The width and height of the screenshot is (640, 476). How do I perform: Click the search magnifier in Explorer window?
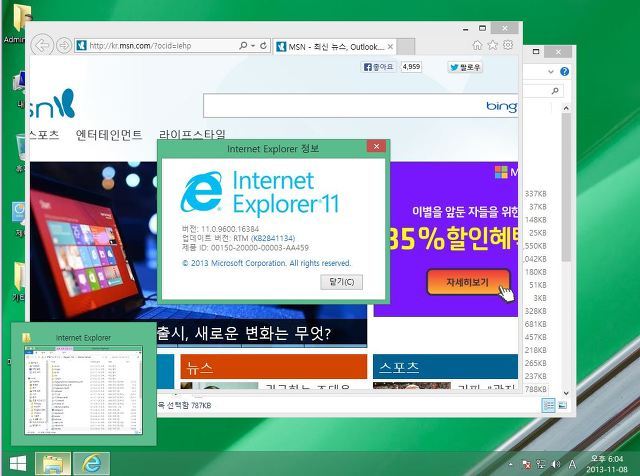point(555,91)
